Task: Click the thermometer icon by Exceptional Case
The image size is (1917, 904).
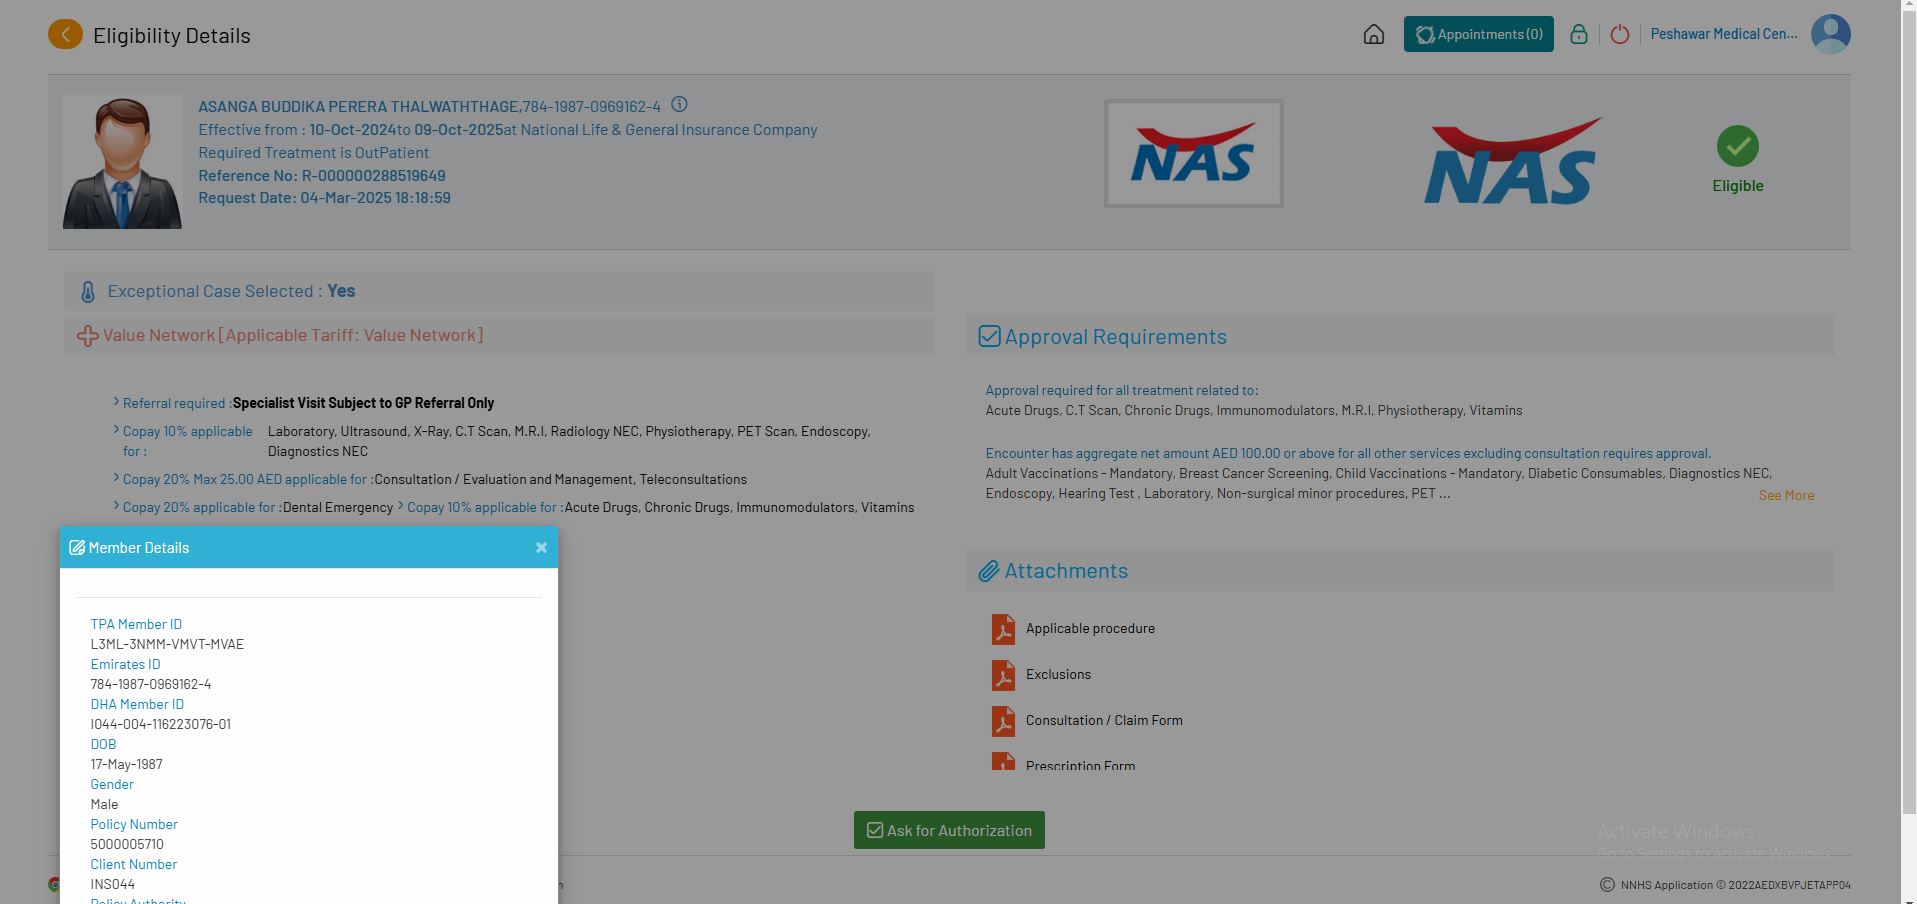Action: click(88, 292)
